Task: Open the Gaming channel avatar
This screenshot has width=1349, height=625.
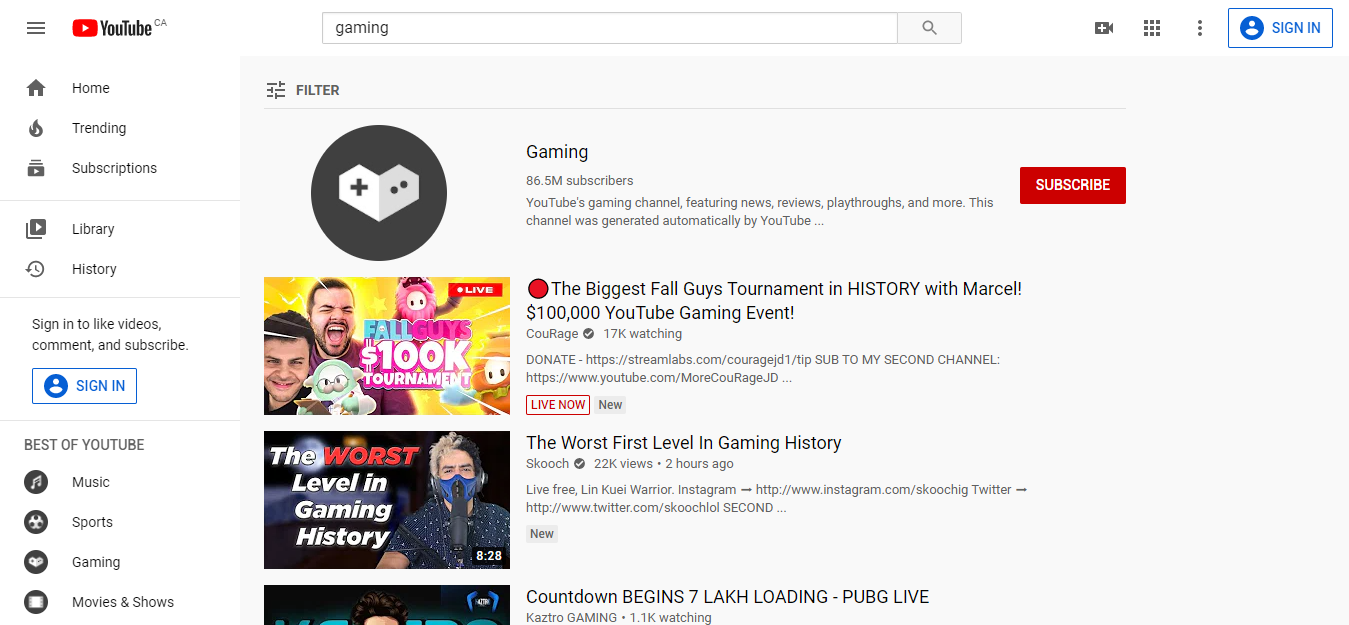Action: 379,193
